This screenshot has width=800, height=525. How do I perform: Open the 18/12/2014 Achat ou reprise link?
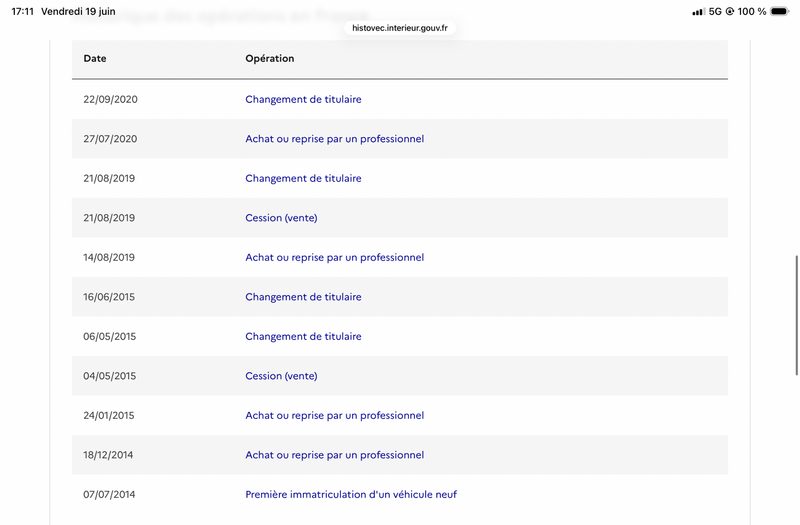[x=335, y=455]
